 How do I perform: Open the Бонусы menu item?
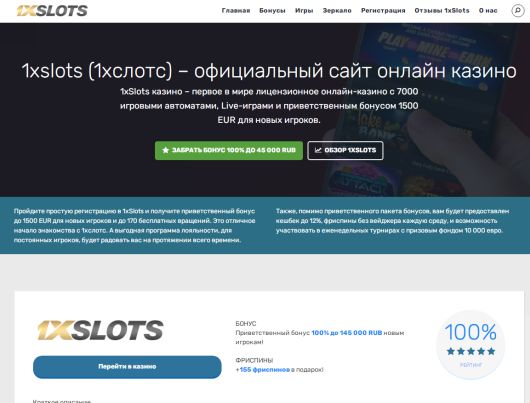click(x=272, y=10)
